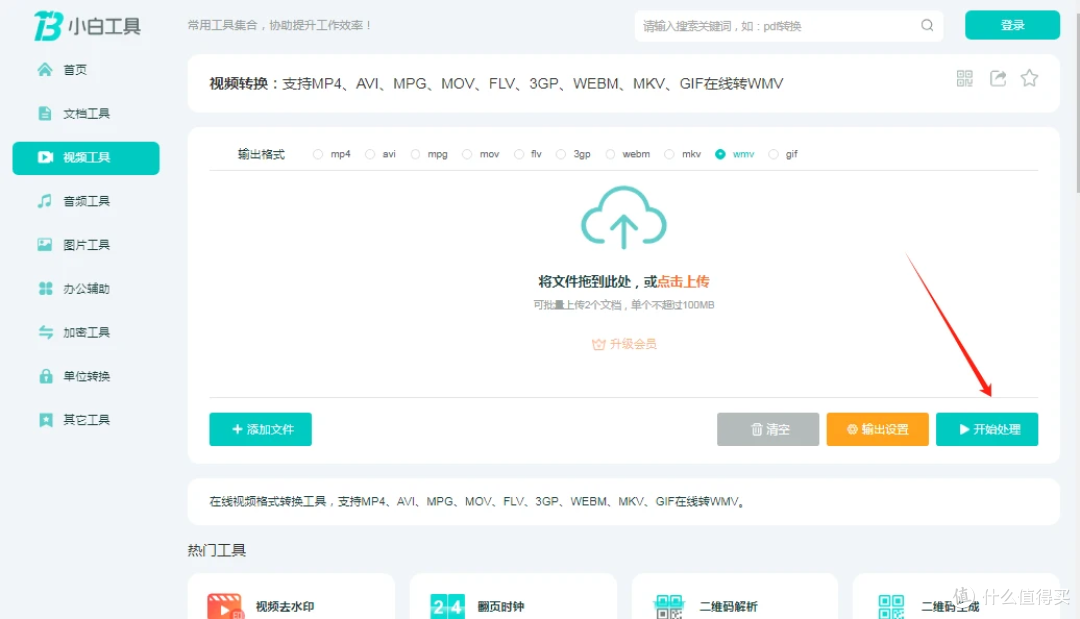Viewport: 1080px width, 619px height.
Task: Click the 二维码生成 tool icon
Action: 891,606
